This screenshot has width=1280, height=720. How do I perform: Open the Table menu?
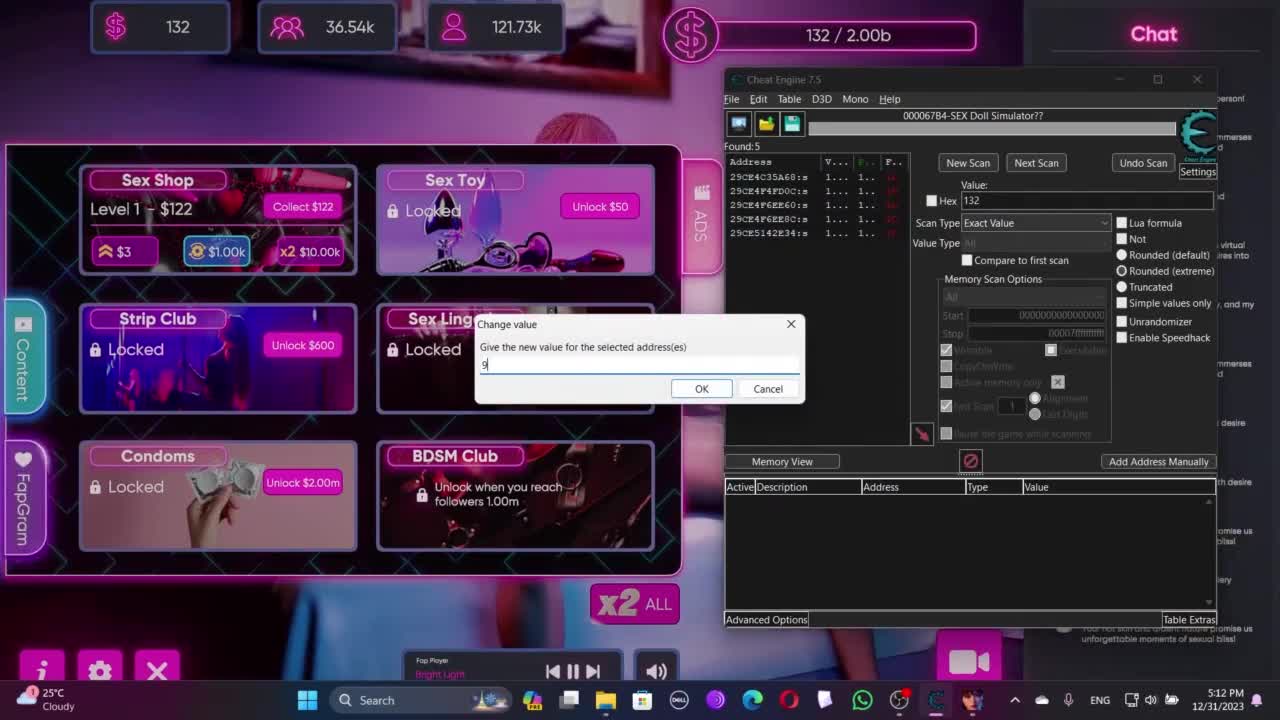(789, 99)
